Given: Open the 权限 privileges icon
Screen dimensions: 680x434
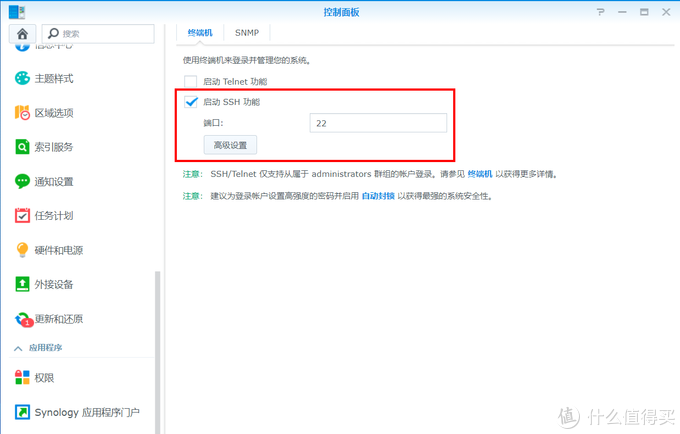Looking at the screenshot, I should (x=22, y=378).
